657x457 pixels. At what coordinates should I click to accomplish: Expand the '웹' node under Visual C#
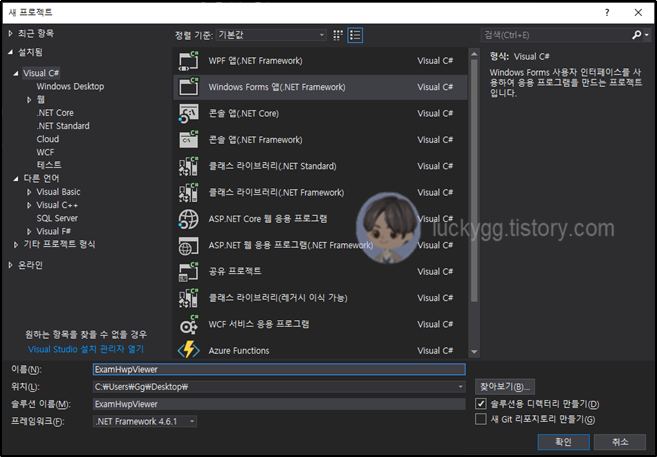(x=29, y=100)
